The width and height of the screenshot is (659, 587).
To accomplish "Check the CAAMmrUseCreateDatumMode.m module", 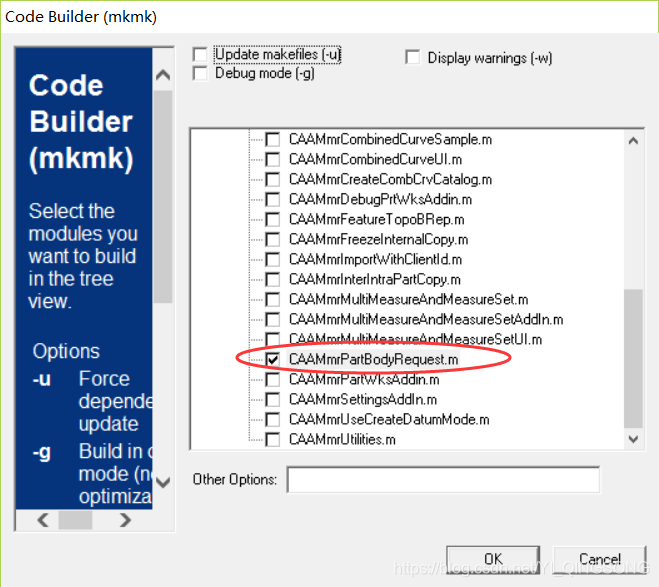I will (x=272, y=419).
